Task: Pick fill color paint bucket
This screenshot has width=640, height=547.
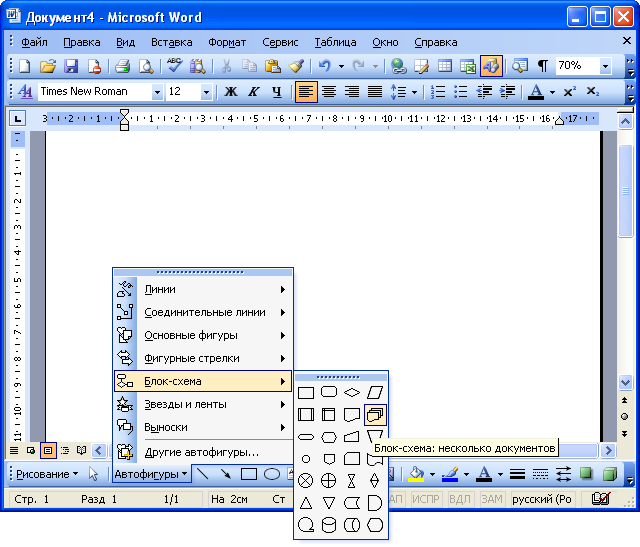Action: coord(416,474)
